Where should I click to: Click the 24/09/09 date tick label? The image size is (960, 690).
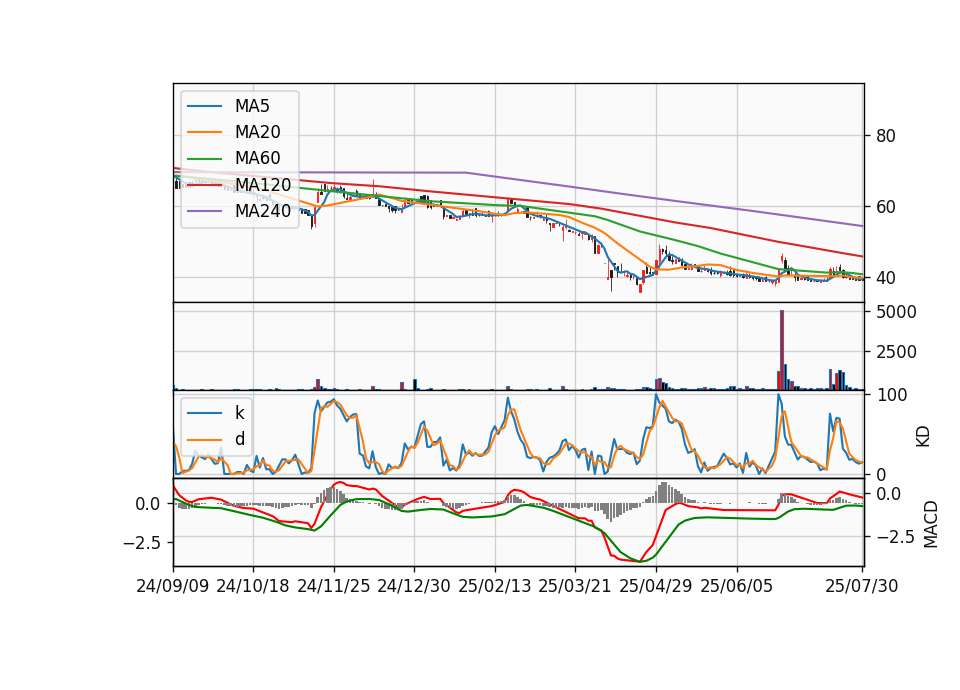coord(172,586)
